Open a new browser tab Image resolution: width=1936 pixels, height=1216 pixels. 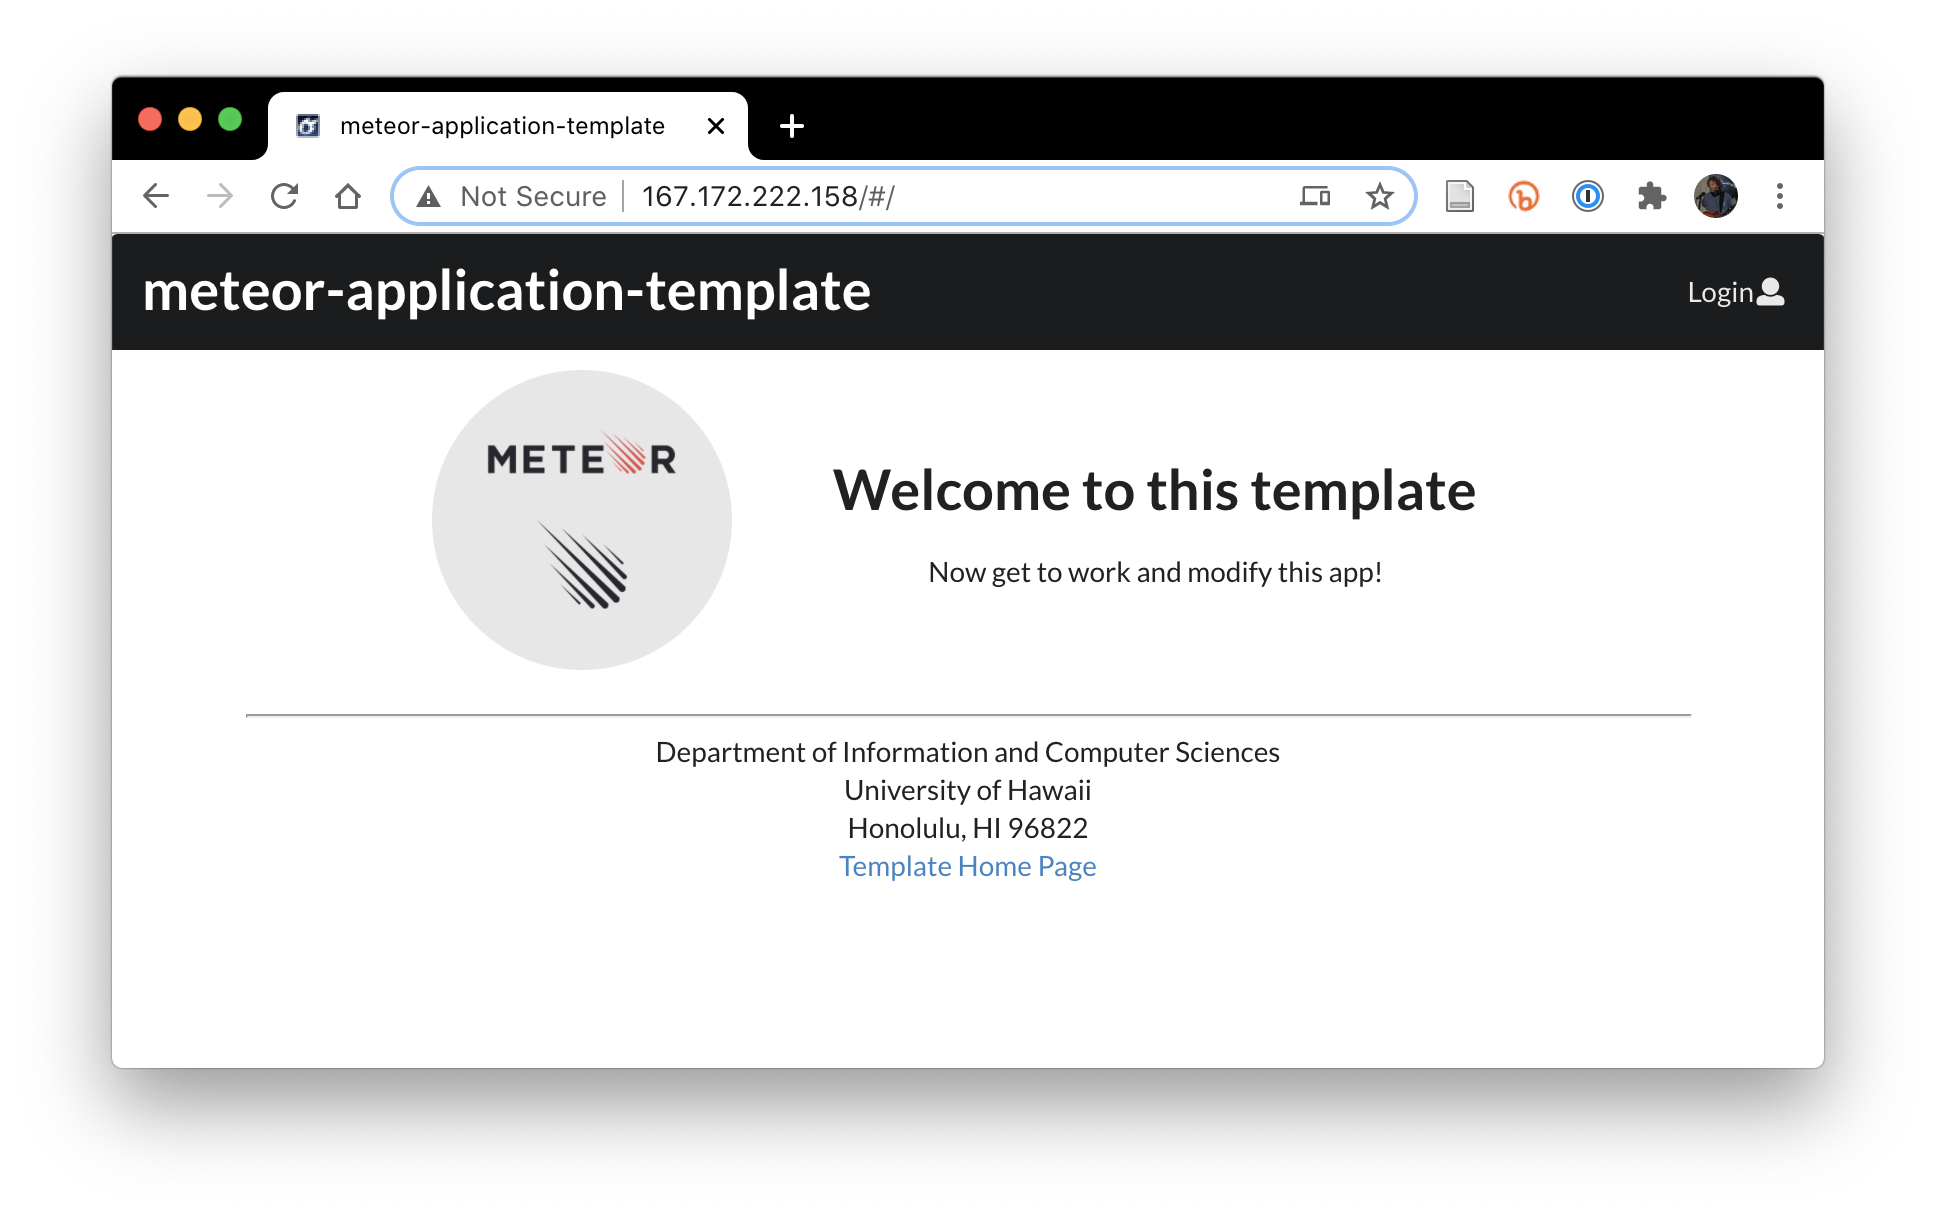tap(791, 126)
